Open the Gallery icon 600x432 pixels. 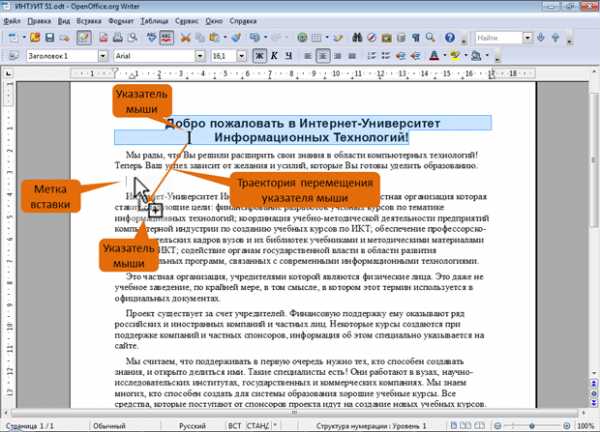[x=386, y=37]
